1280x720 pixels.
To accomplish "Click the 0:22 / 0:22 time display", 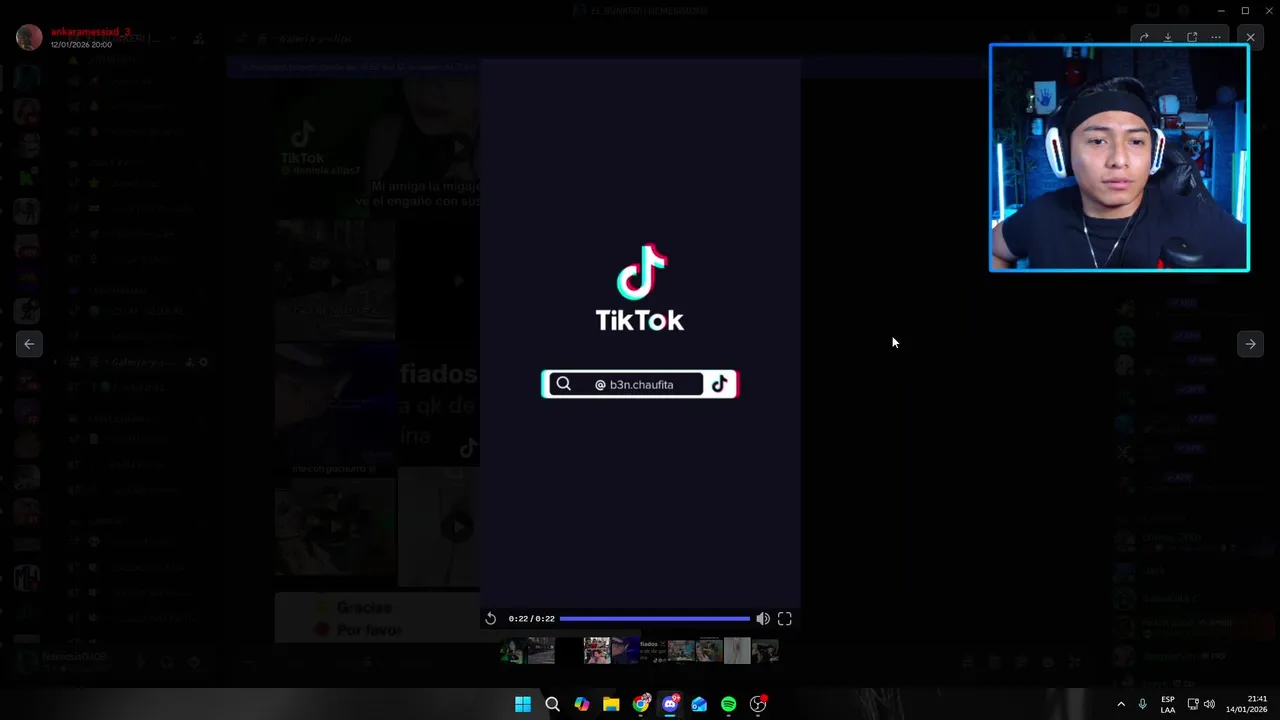I will tap(531, 619).
